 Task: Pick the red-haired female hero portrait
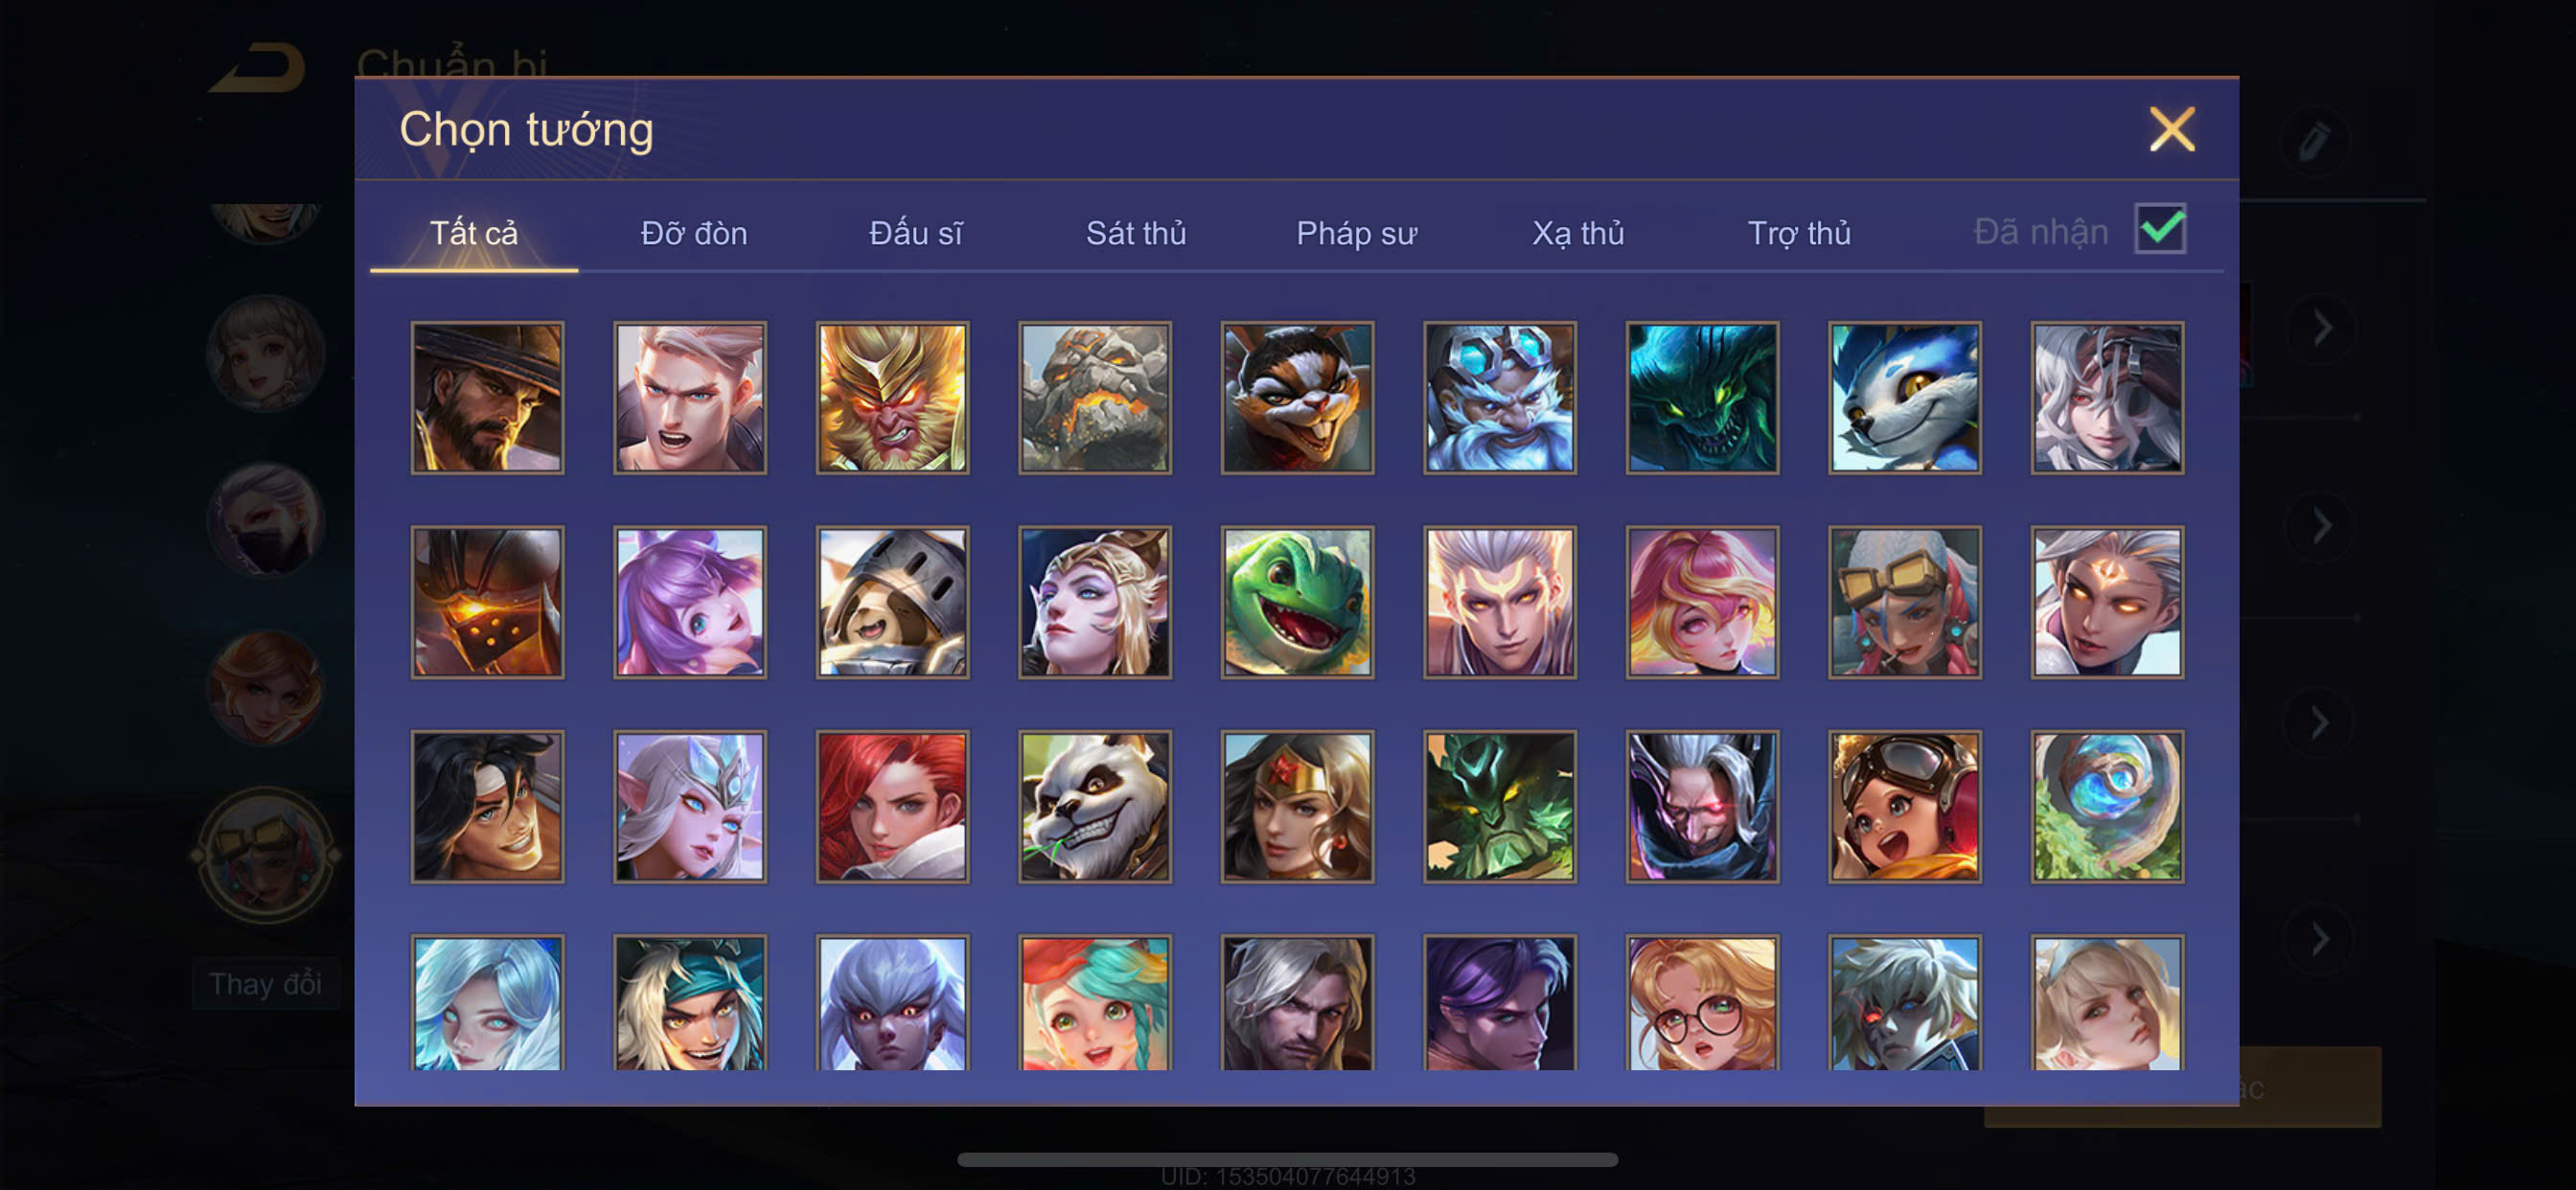click(892, 806)
